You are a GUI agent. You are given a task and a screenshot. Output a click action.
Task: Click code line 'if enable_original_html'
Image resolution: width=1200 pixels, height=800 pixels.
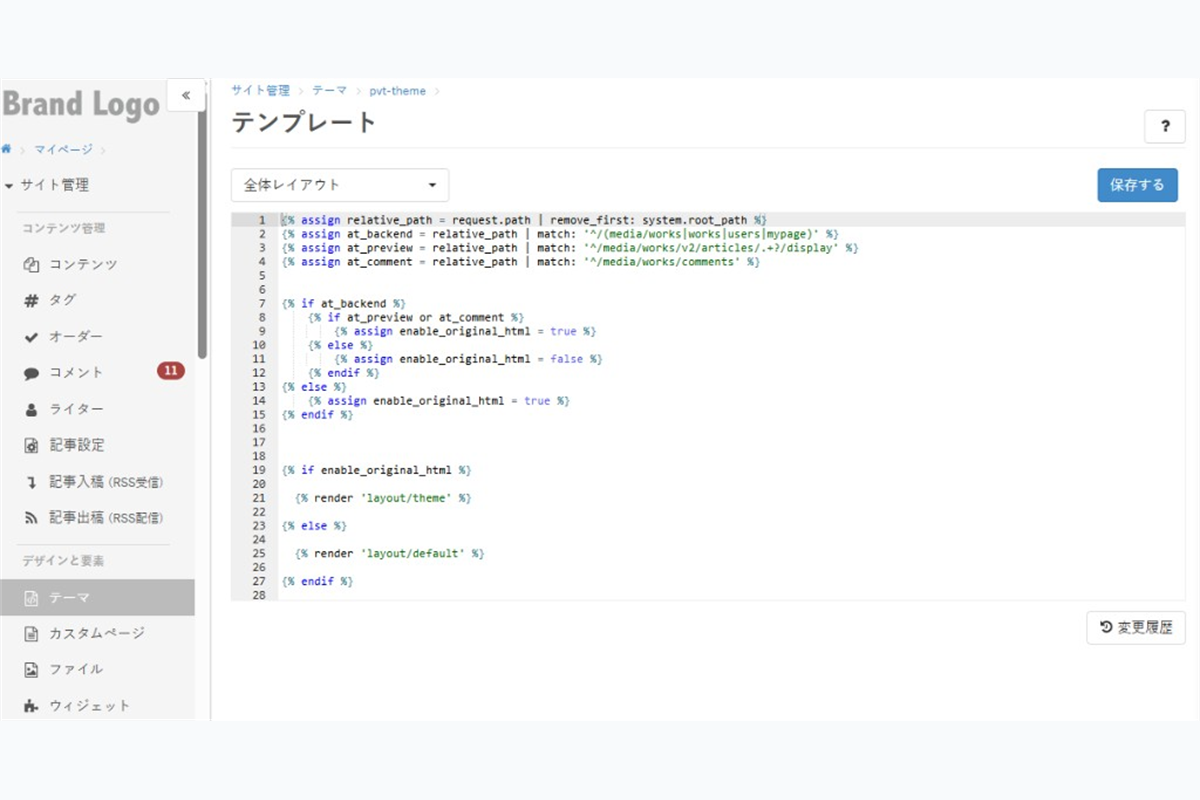click(376, 469)
